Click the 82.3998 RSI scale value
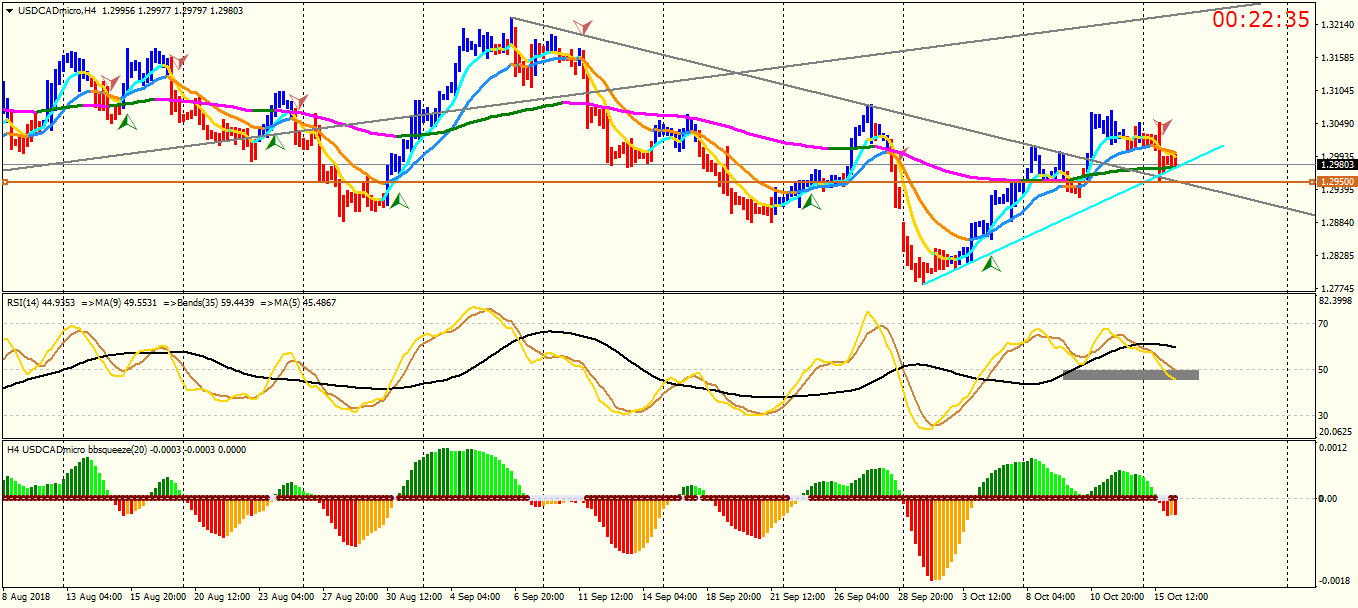Screen dimensions: 1358x608 pyautogui.click(x=1336, y=301)
